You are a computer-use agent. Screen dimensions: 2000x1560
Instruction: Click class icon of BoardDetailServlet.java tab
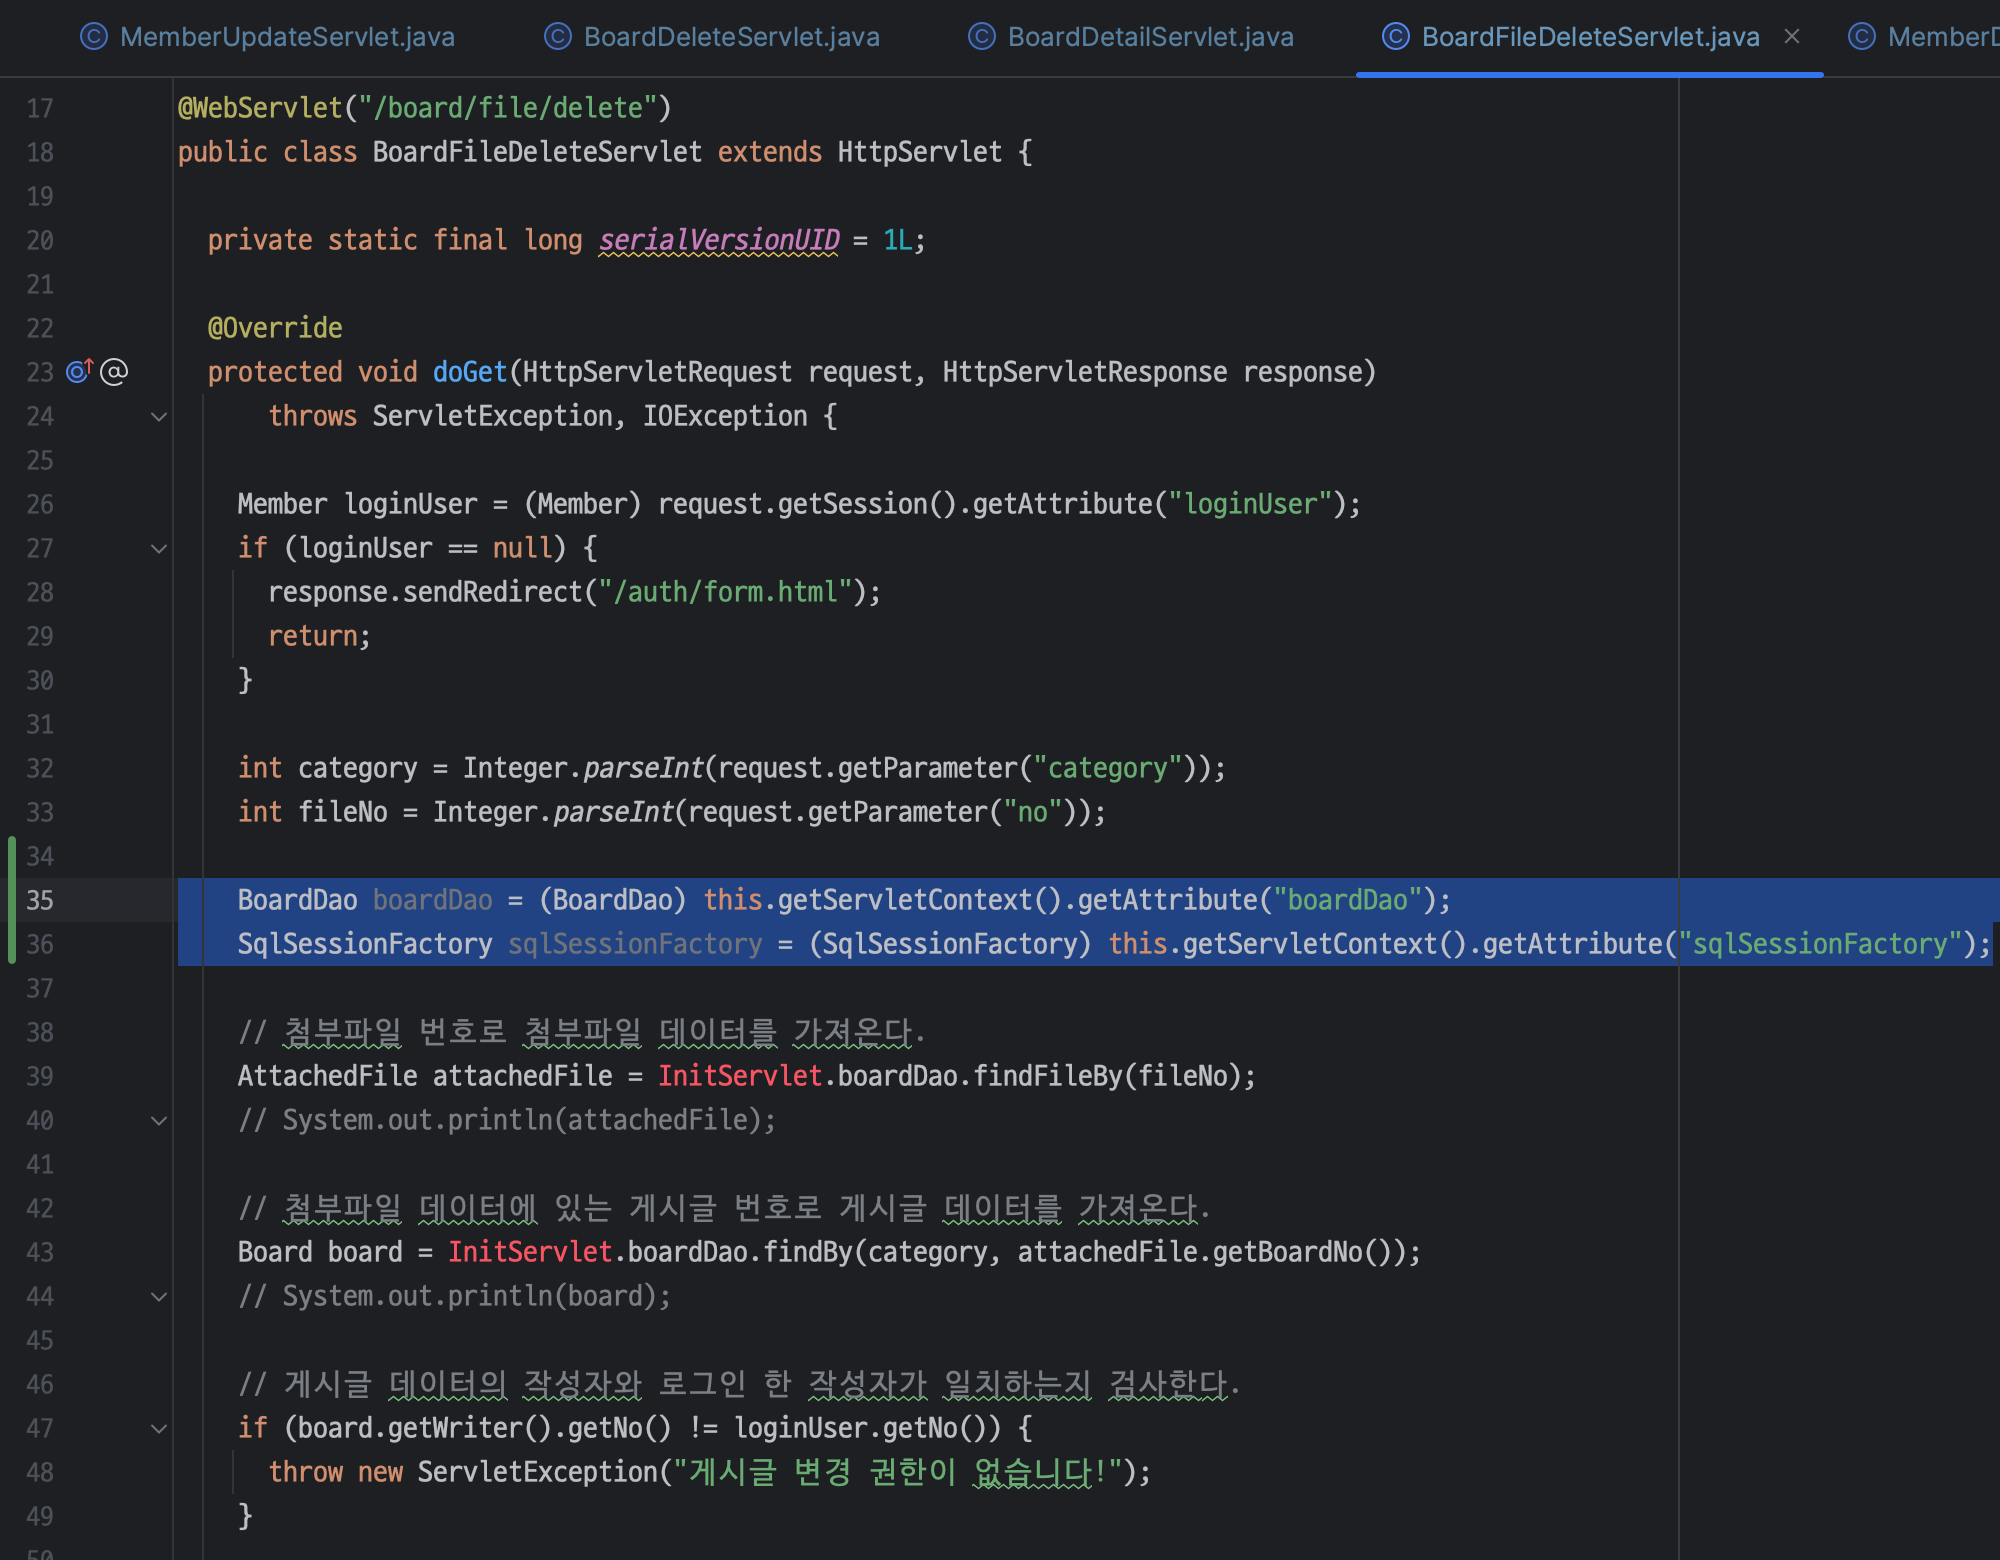(x=982, y=37)
